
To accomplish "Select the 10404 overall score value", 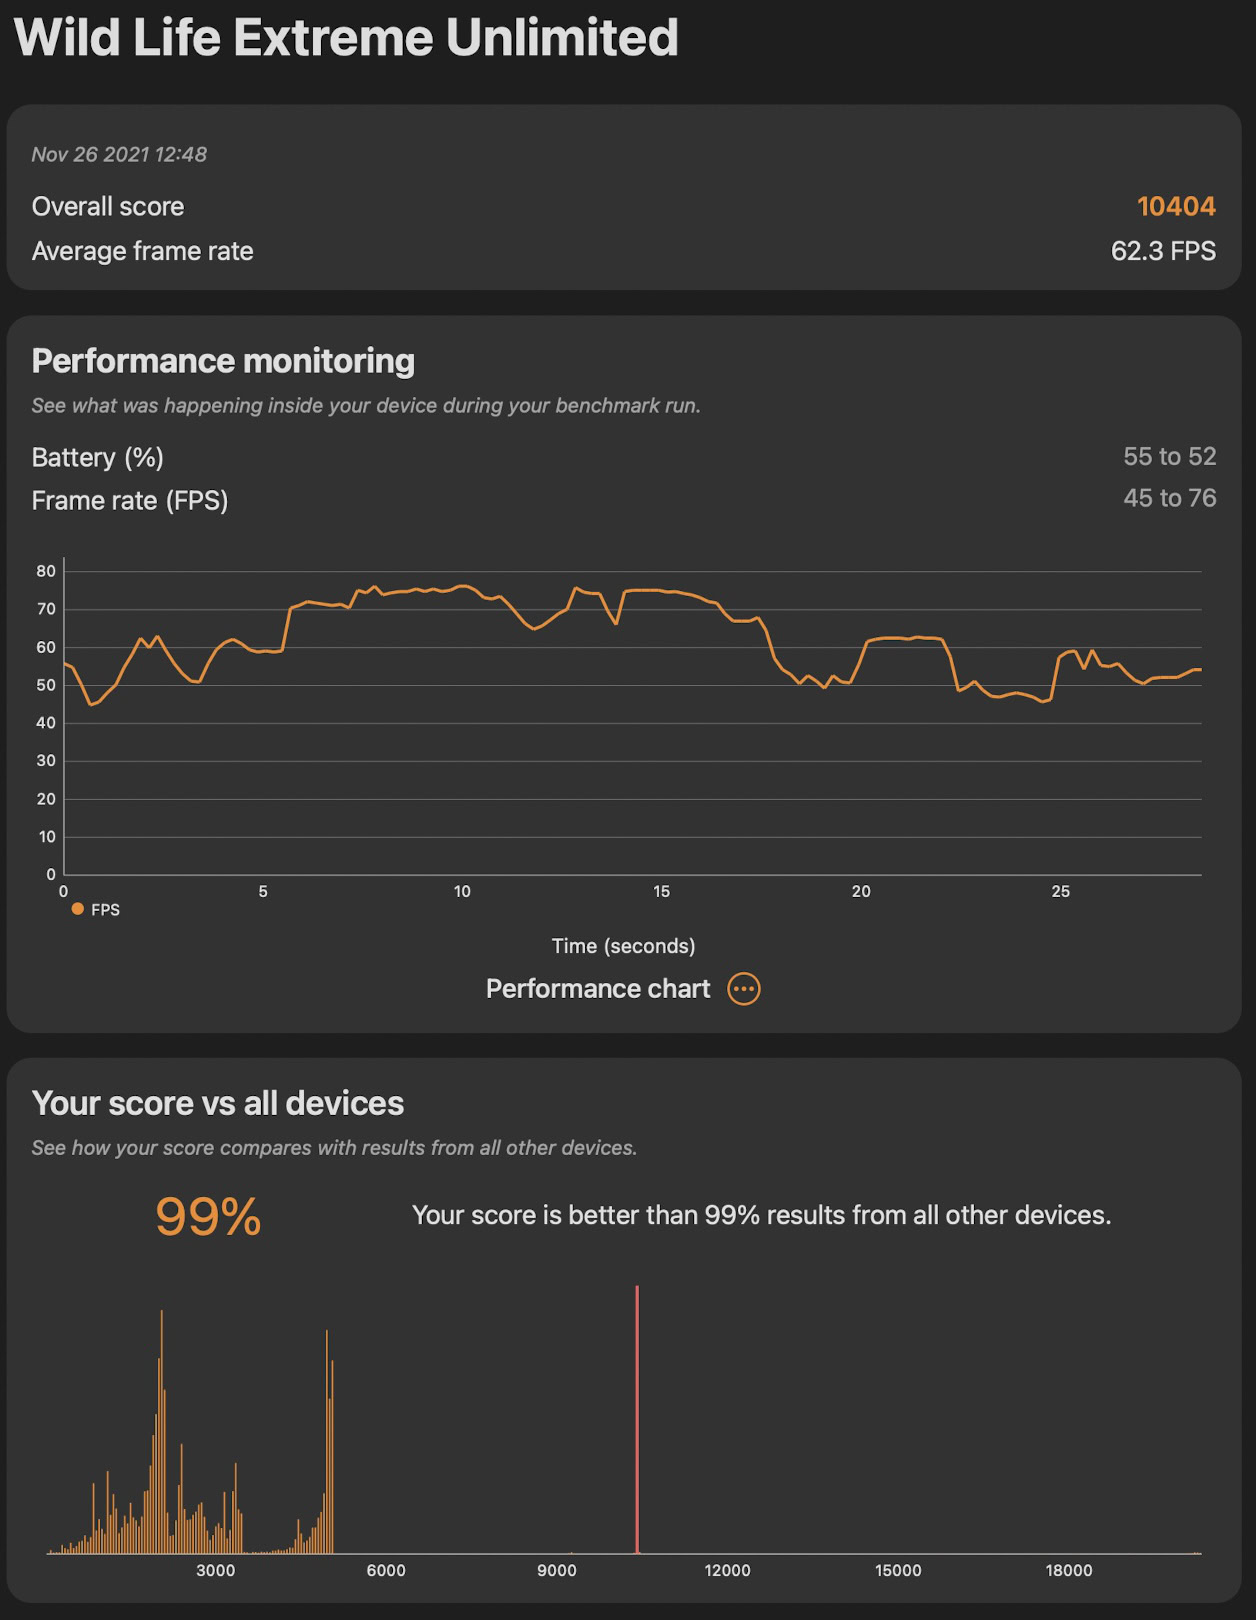I will pos(1176,206).
